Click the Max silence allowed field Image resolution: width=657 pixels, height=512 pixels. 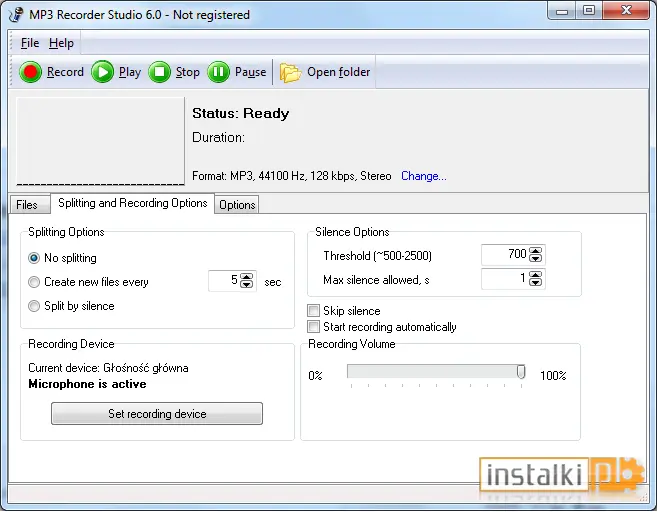[505, 279]
